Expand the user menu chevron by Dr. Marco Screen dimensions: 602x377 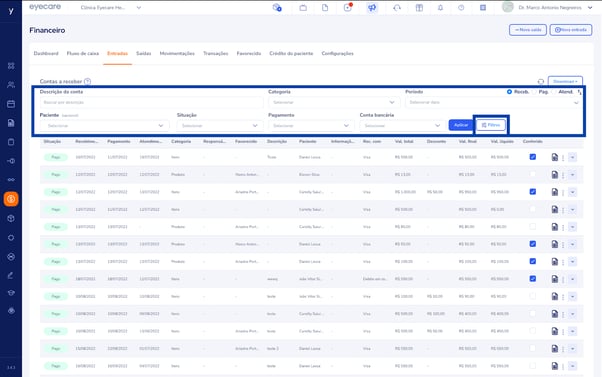point(590,8)
